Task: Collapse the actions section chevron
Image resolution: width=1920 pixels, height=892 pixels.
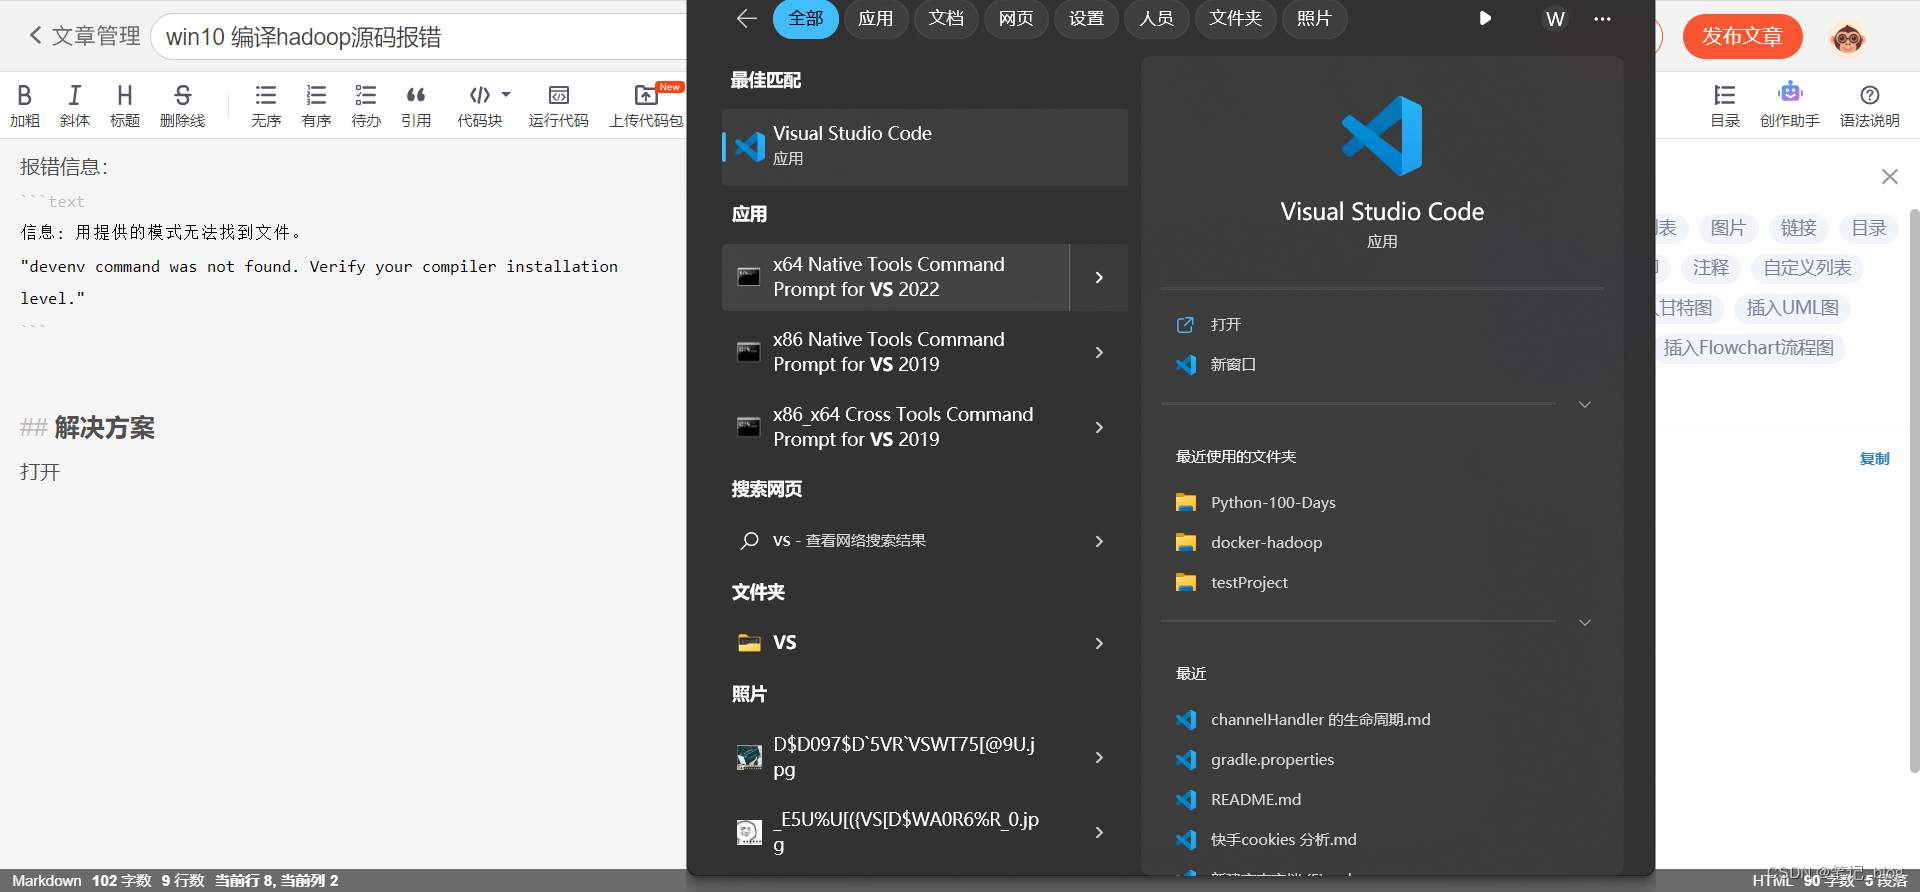Action: click(x=1584, y=404)
